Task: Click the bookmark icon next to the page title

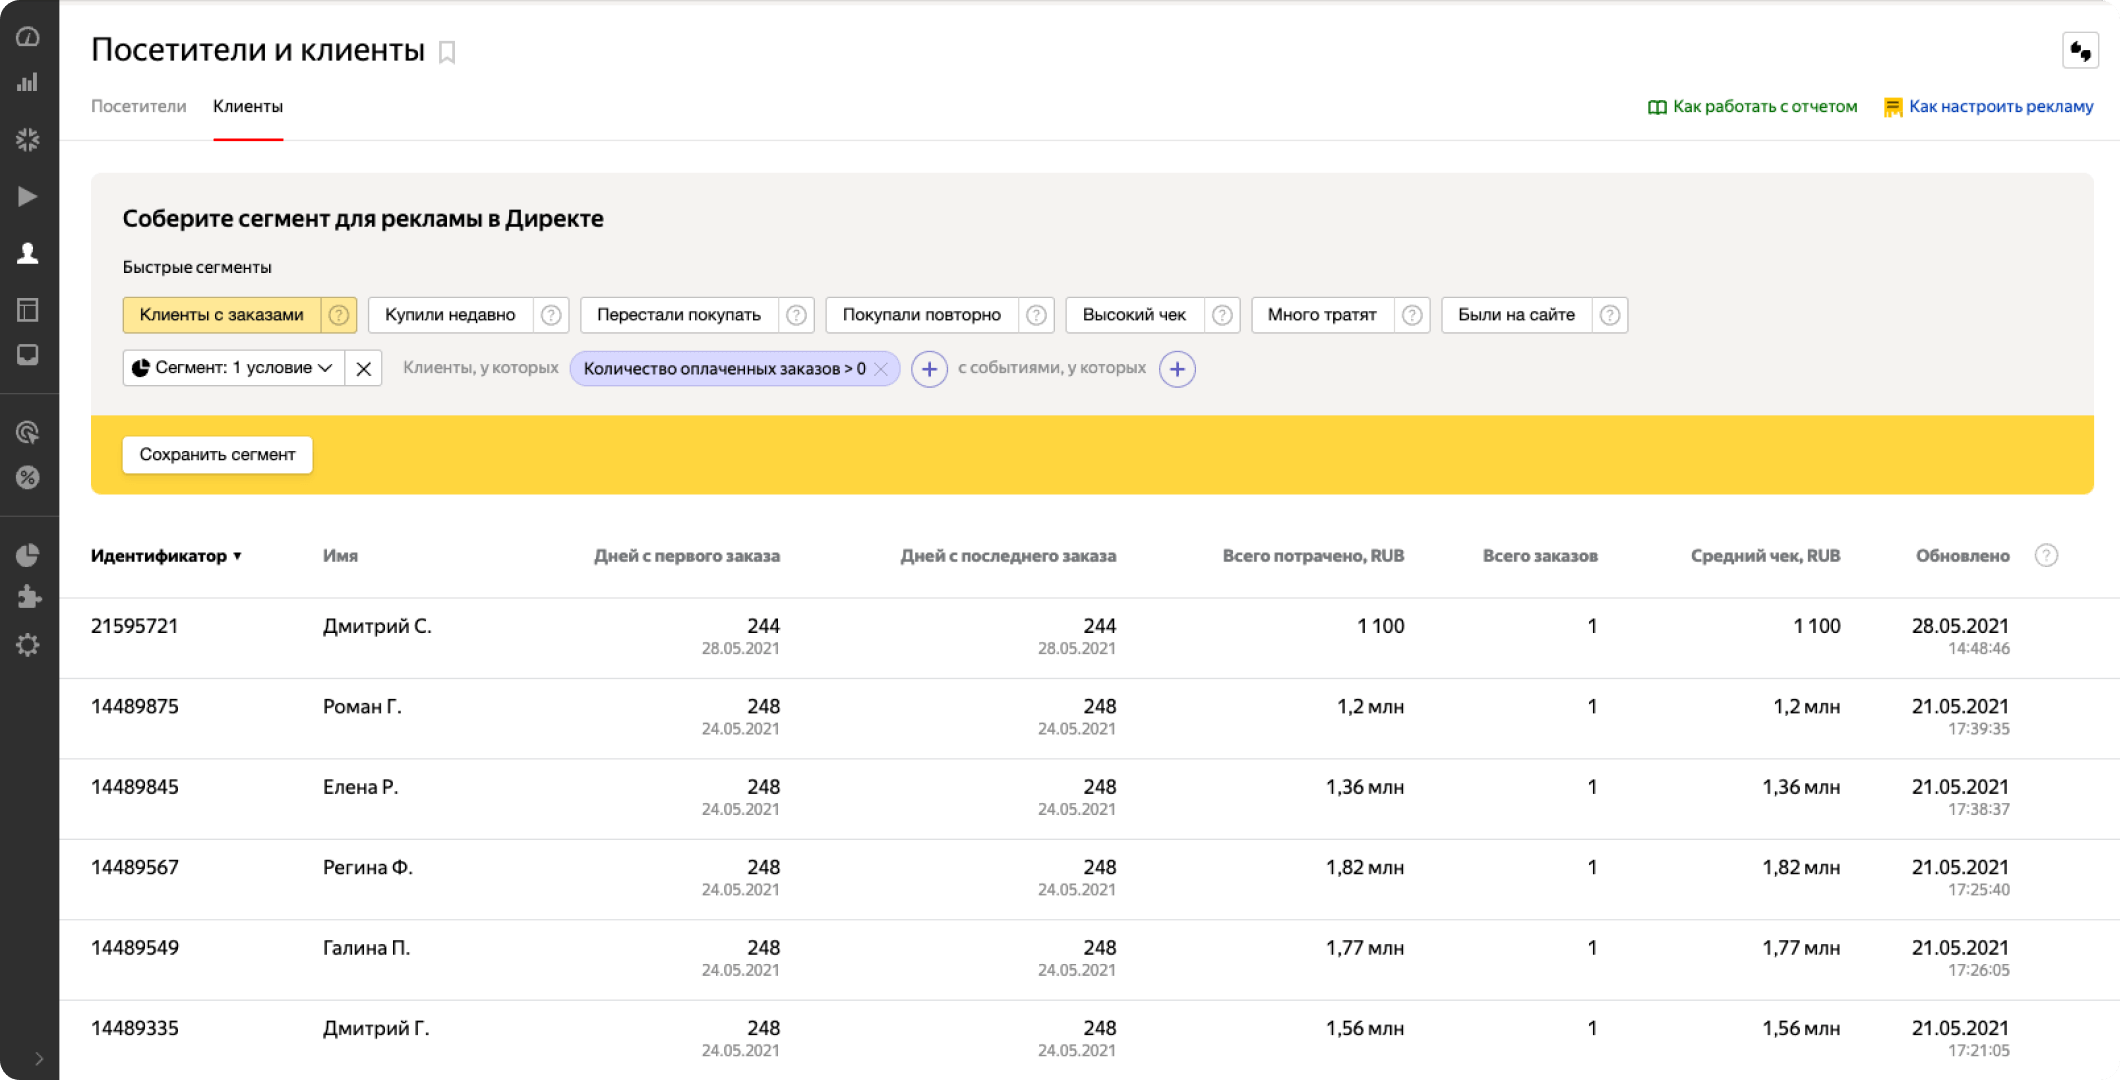Action: (447, 53)
